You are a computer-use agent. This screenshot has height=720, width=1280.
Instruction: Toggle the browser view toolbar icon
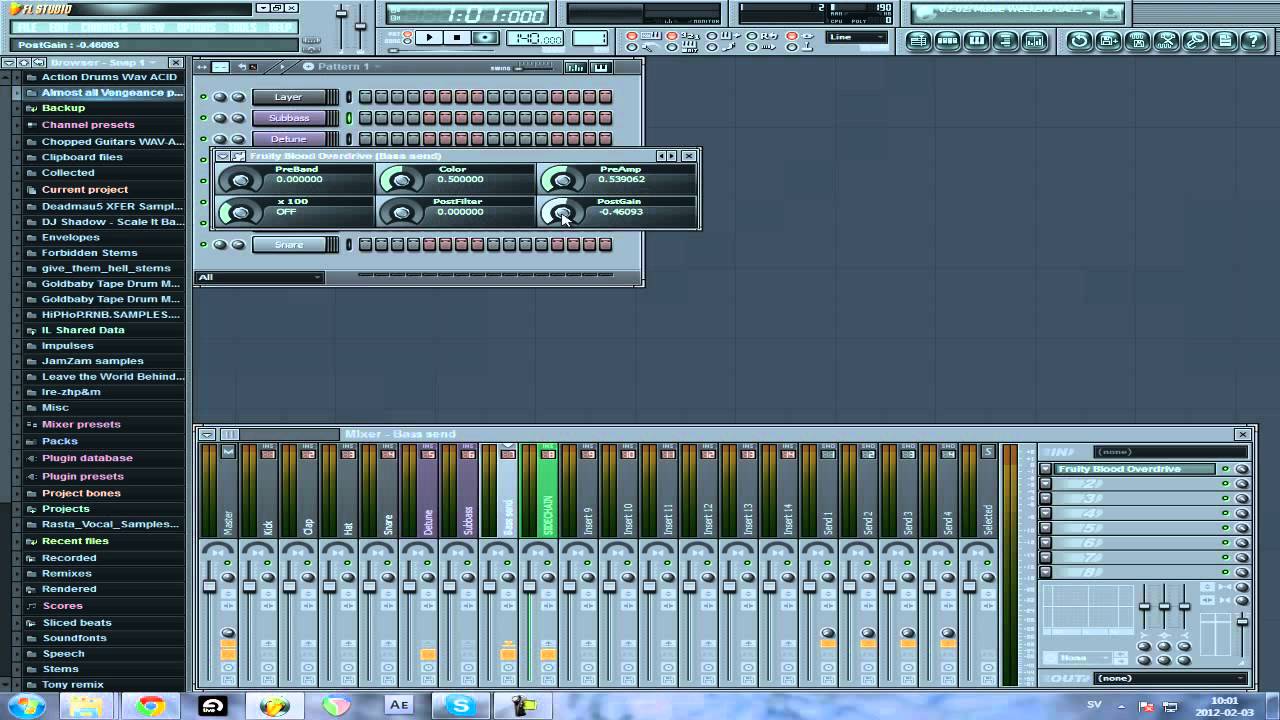[x=1006, y=41]
